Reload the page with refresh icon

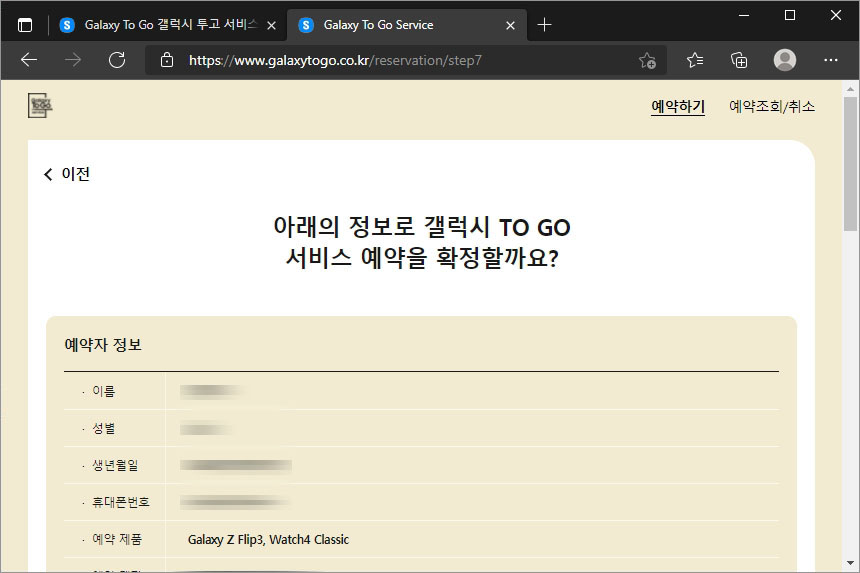(x=117, y=60)
